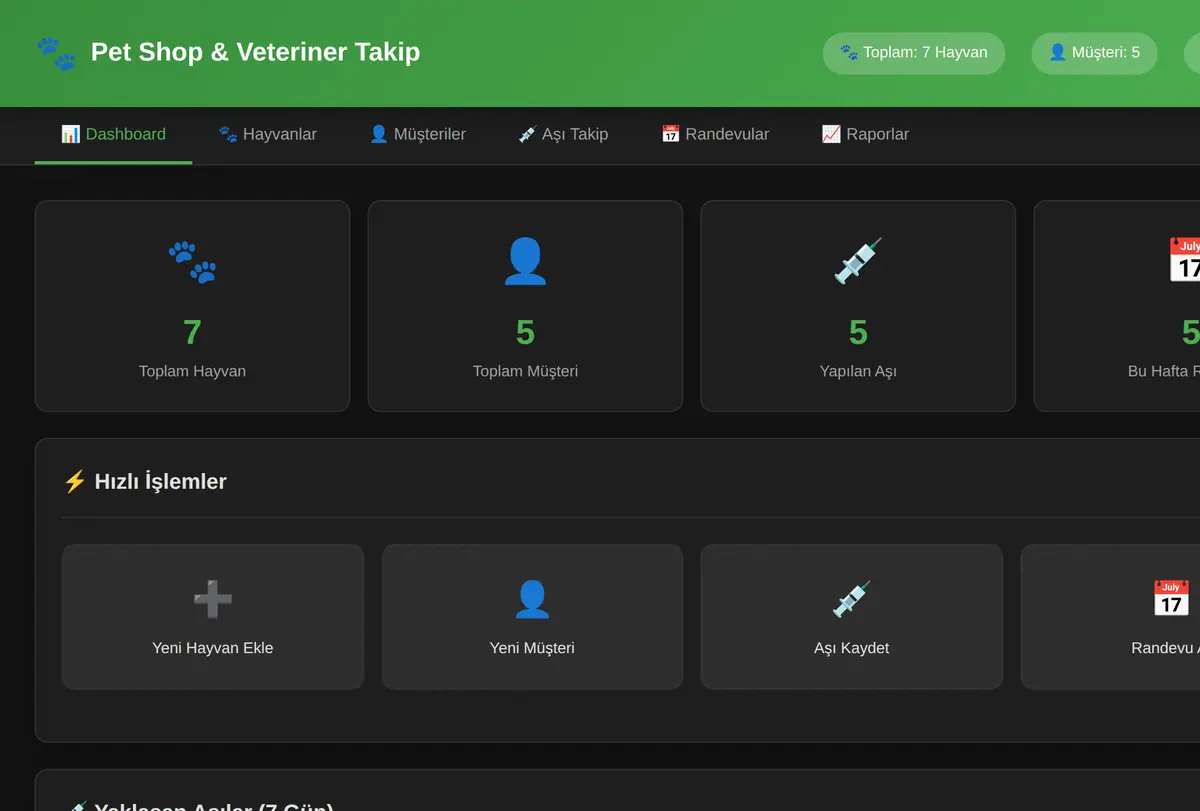Screen dimensions: 1200x811
Task: Open the Randevular tab
Action: point(715,134)
